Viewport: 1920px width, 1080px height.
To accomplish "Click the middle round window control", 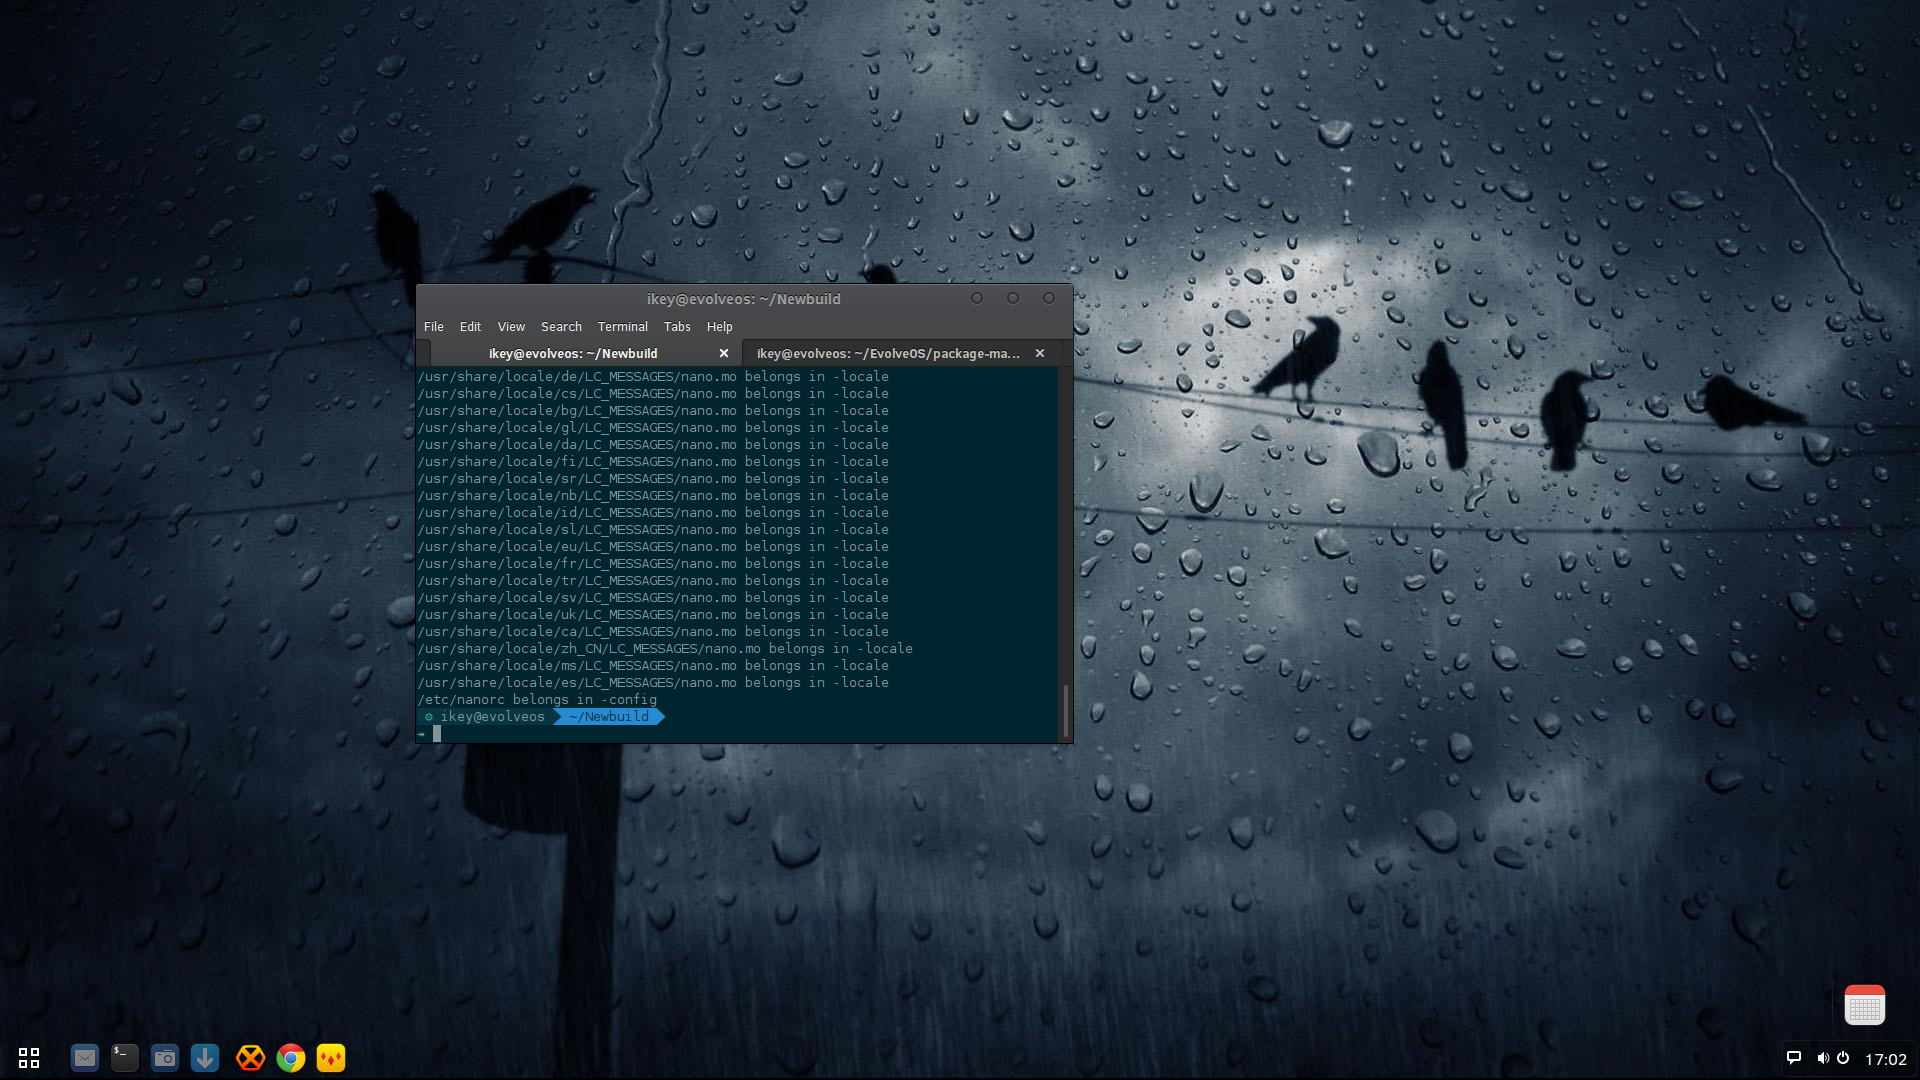I will click(1013, 298).
